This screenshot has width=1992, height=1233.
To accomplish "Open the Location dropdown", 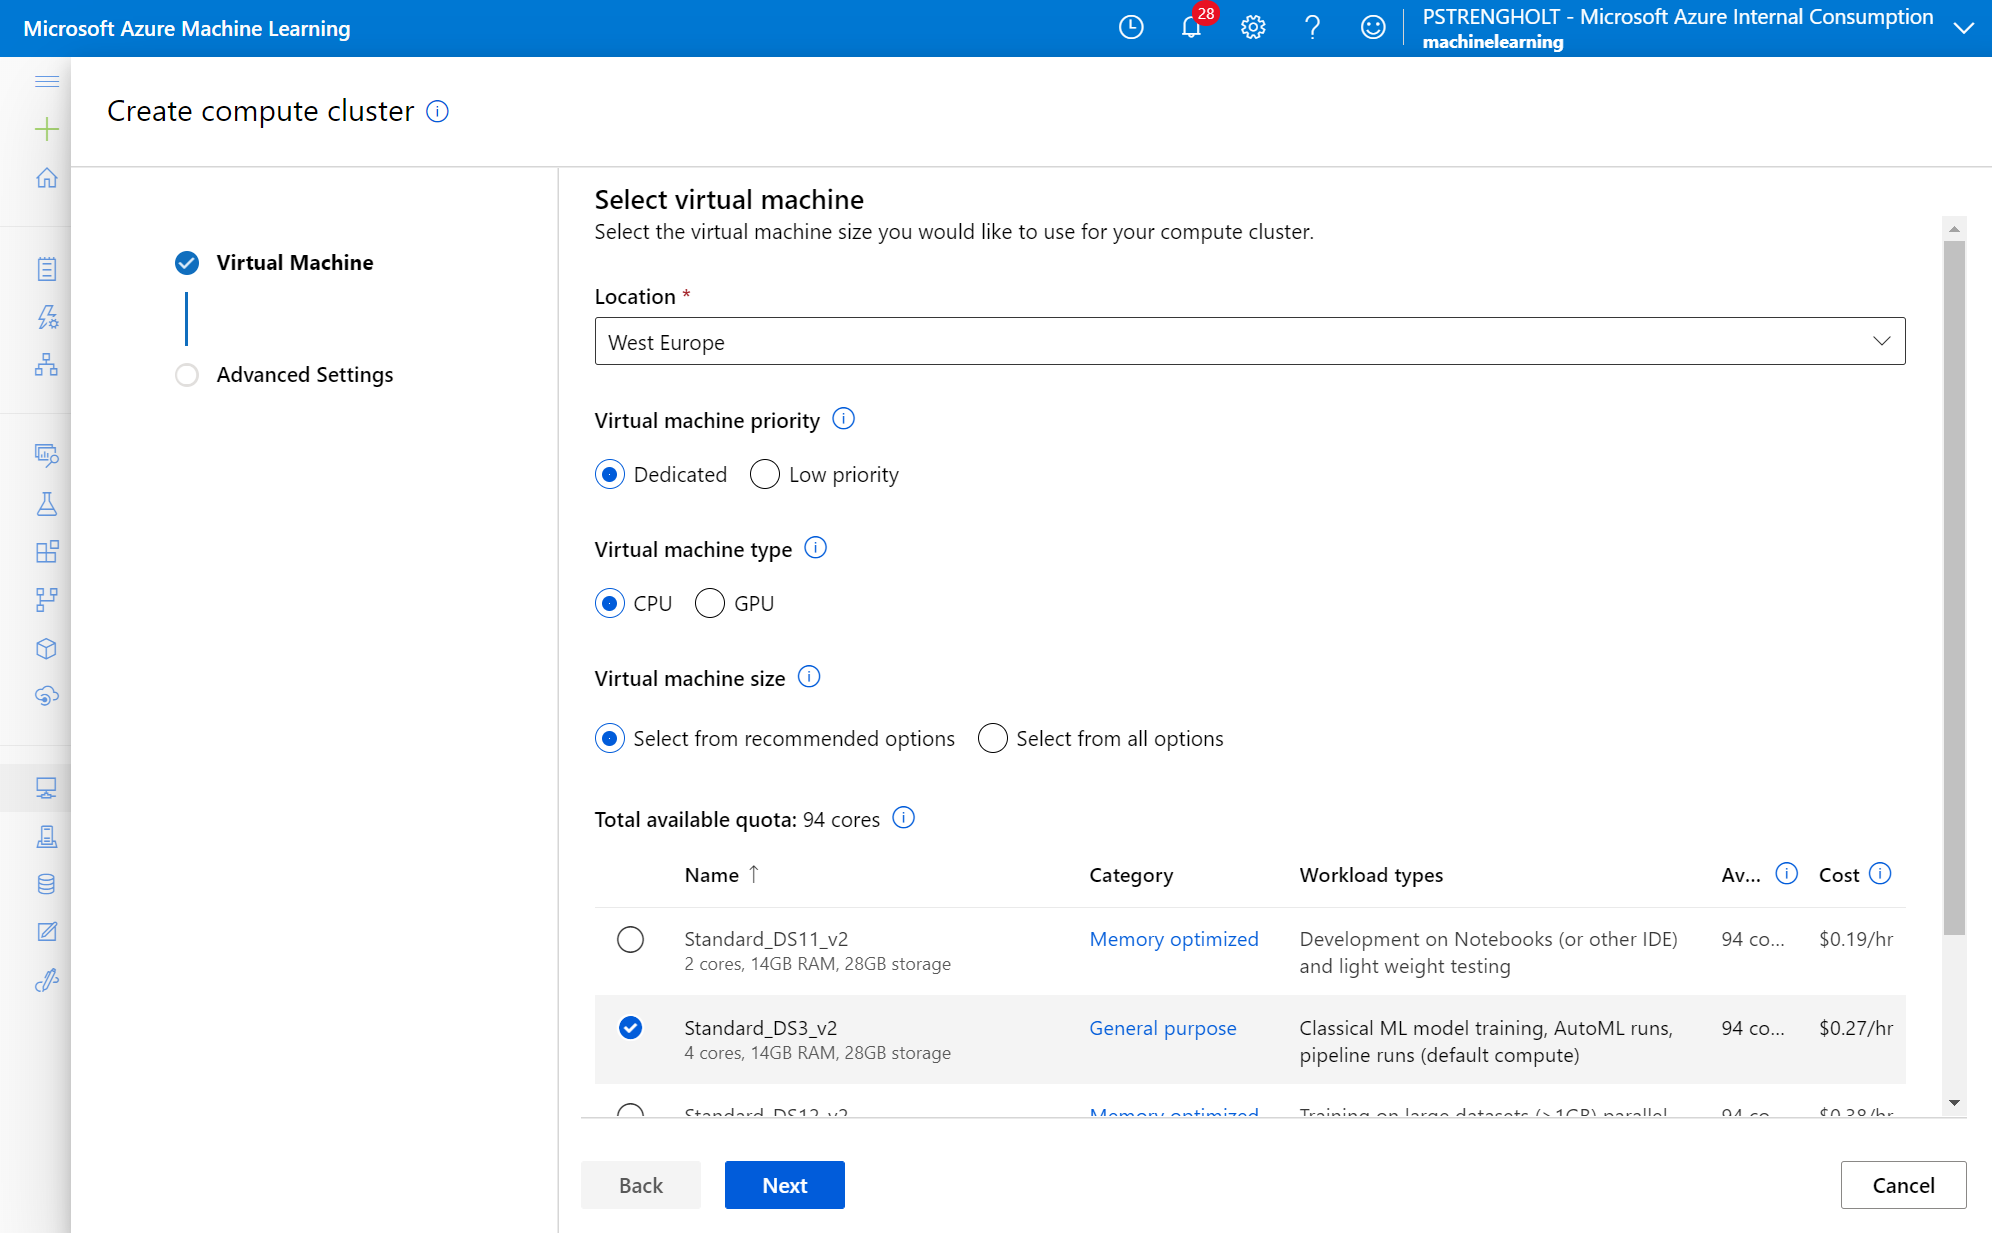I will pyautogui.click(x=1249, y=342).
